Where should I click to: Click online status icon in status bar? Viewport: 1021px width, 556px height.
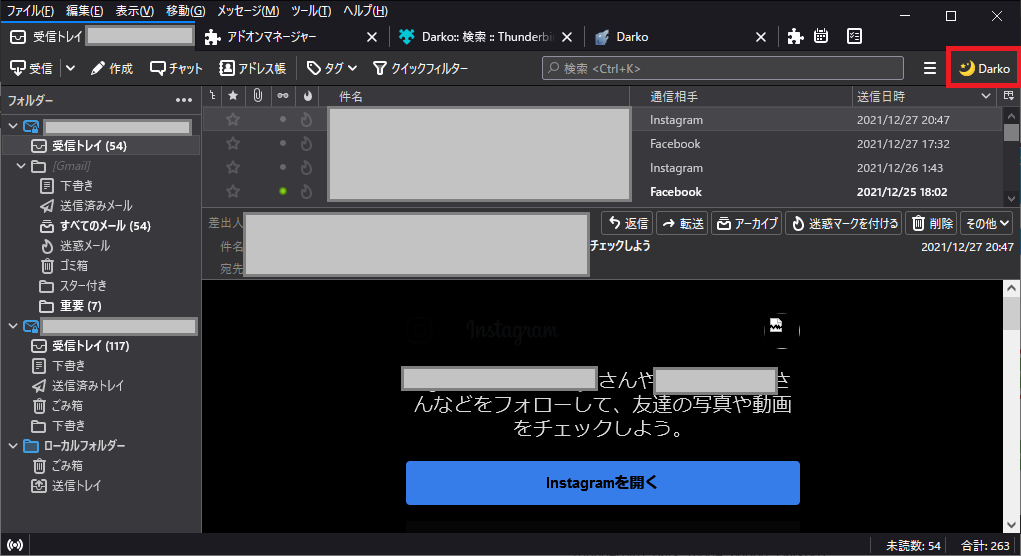point(14,545)
